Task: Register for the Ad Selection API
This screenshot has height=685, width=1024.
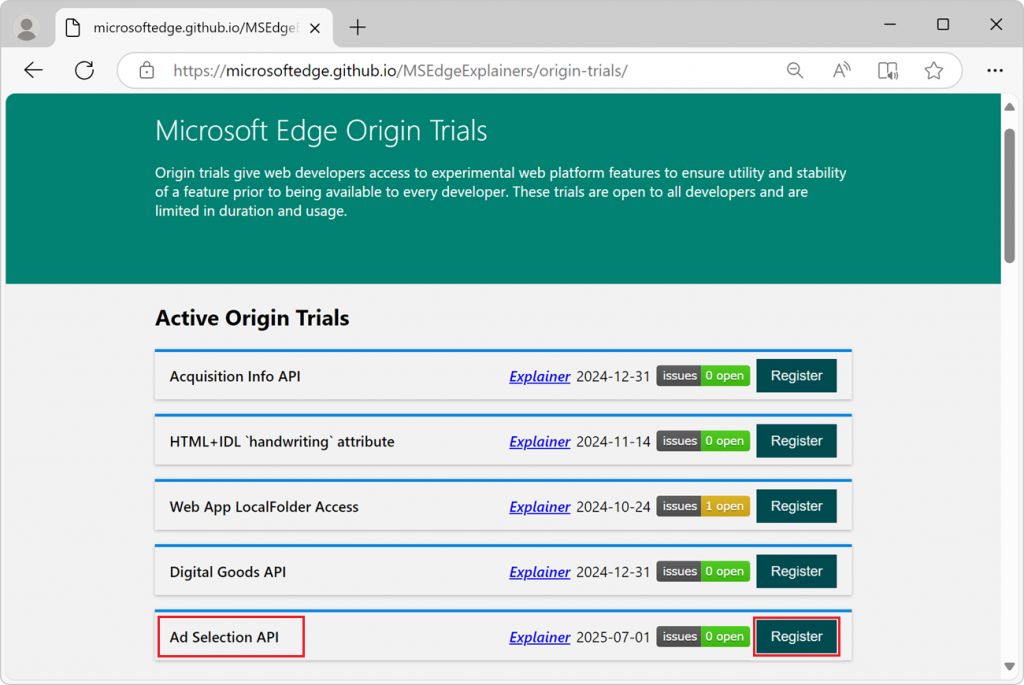Action: pyautogui.click(x=796, y=637)
